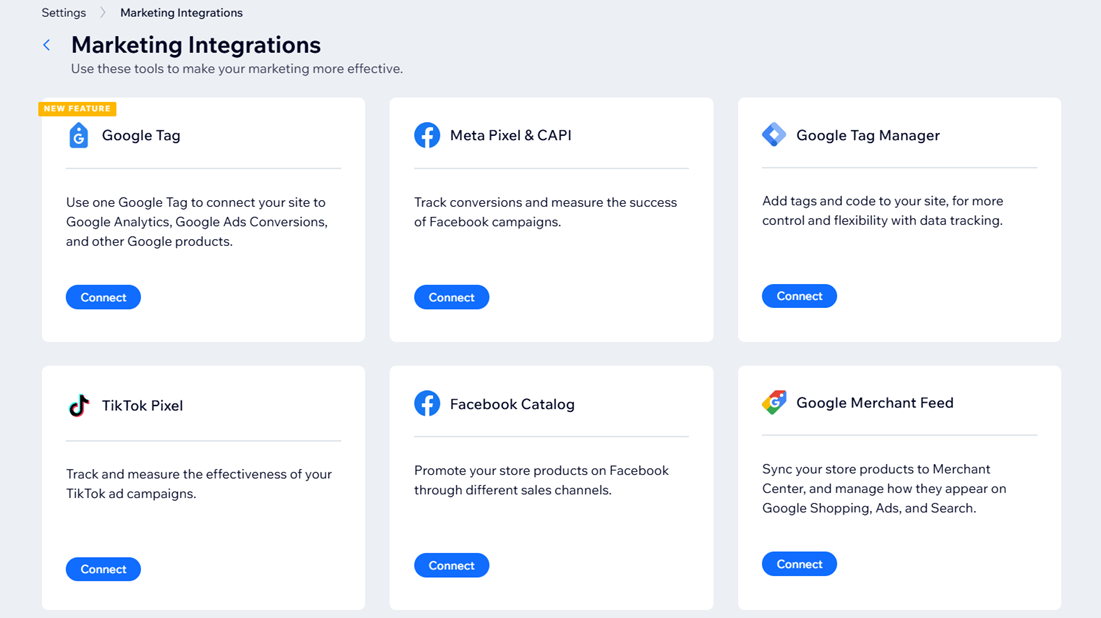Select the Google Merchant Feed card title
The height and width of the screenshot is (618, 1101).
coord(875,403)
